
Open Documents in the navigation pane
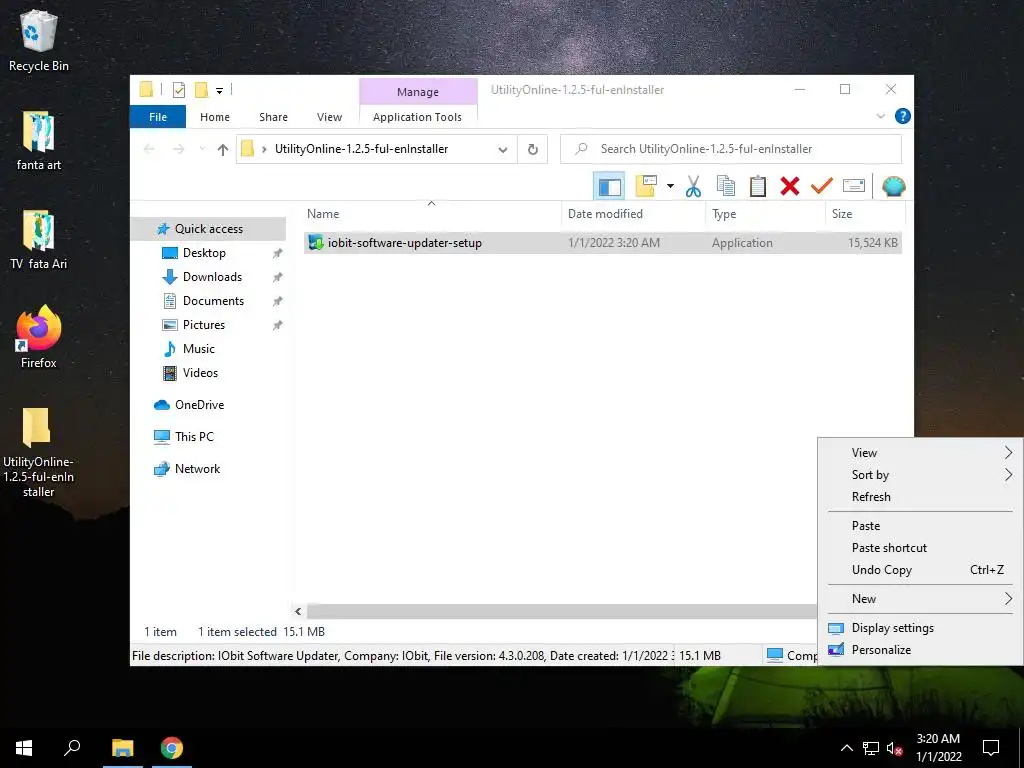coord(213,301)
